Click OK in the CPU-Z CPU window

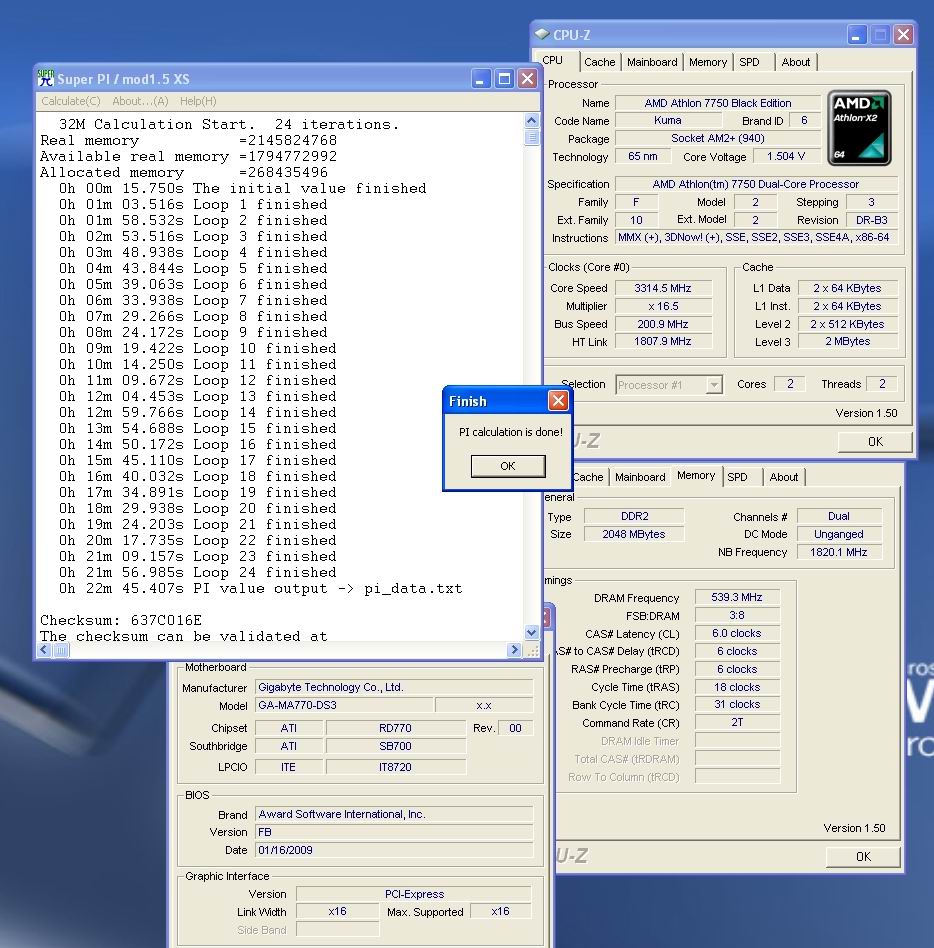click(x=875, y=441)
